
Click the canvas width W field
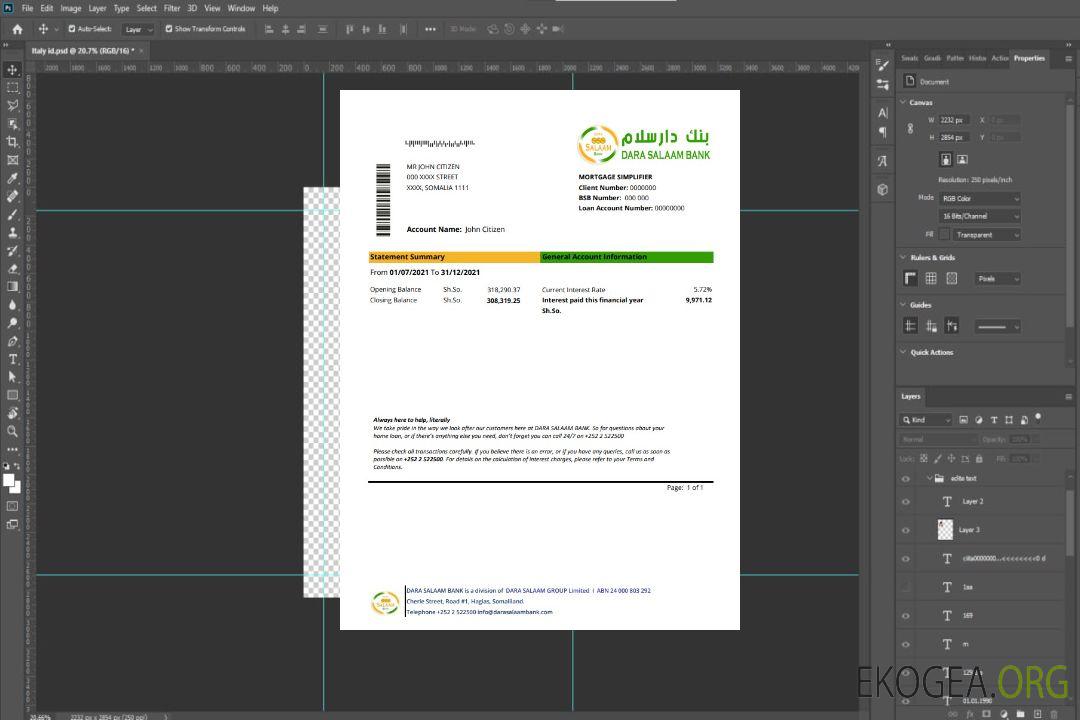(954, 120)
